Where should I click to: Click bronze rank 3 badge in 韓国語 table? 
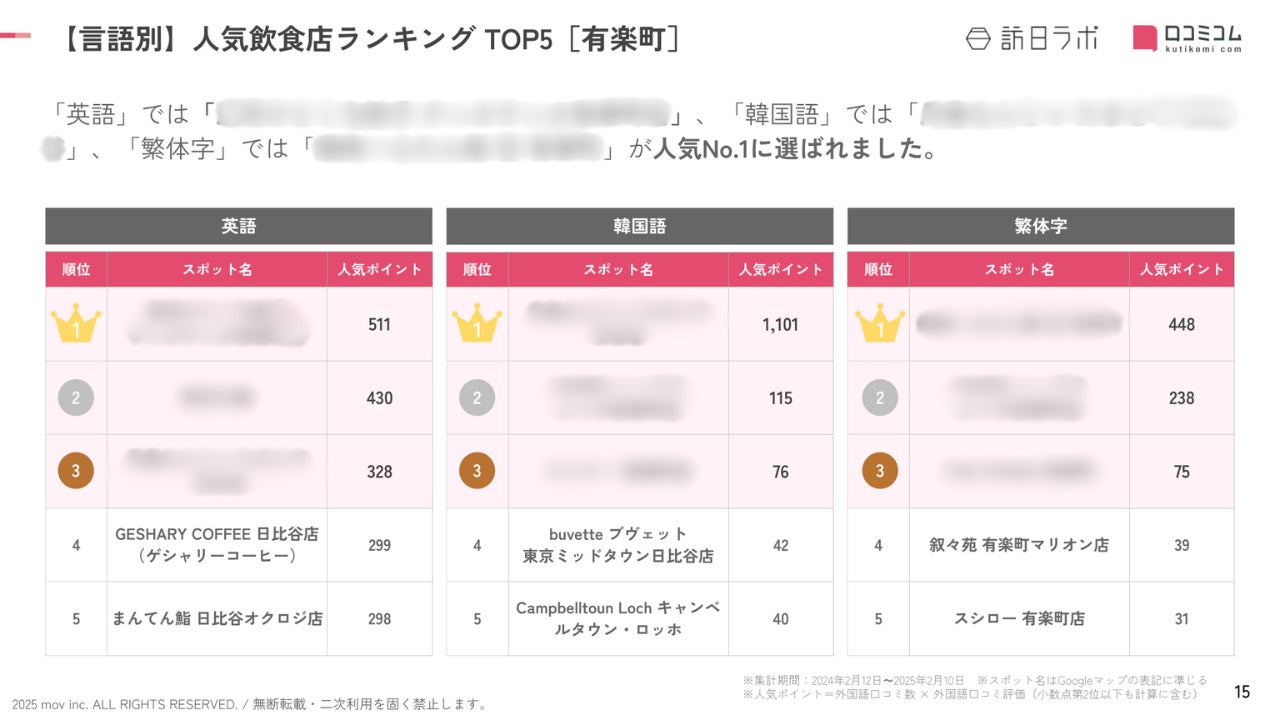[477, 471]
